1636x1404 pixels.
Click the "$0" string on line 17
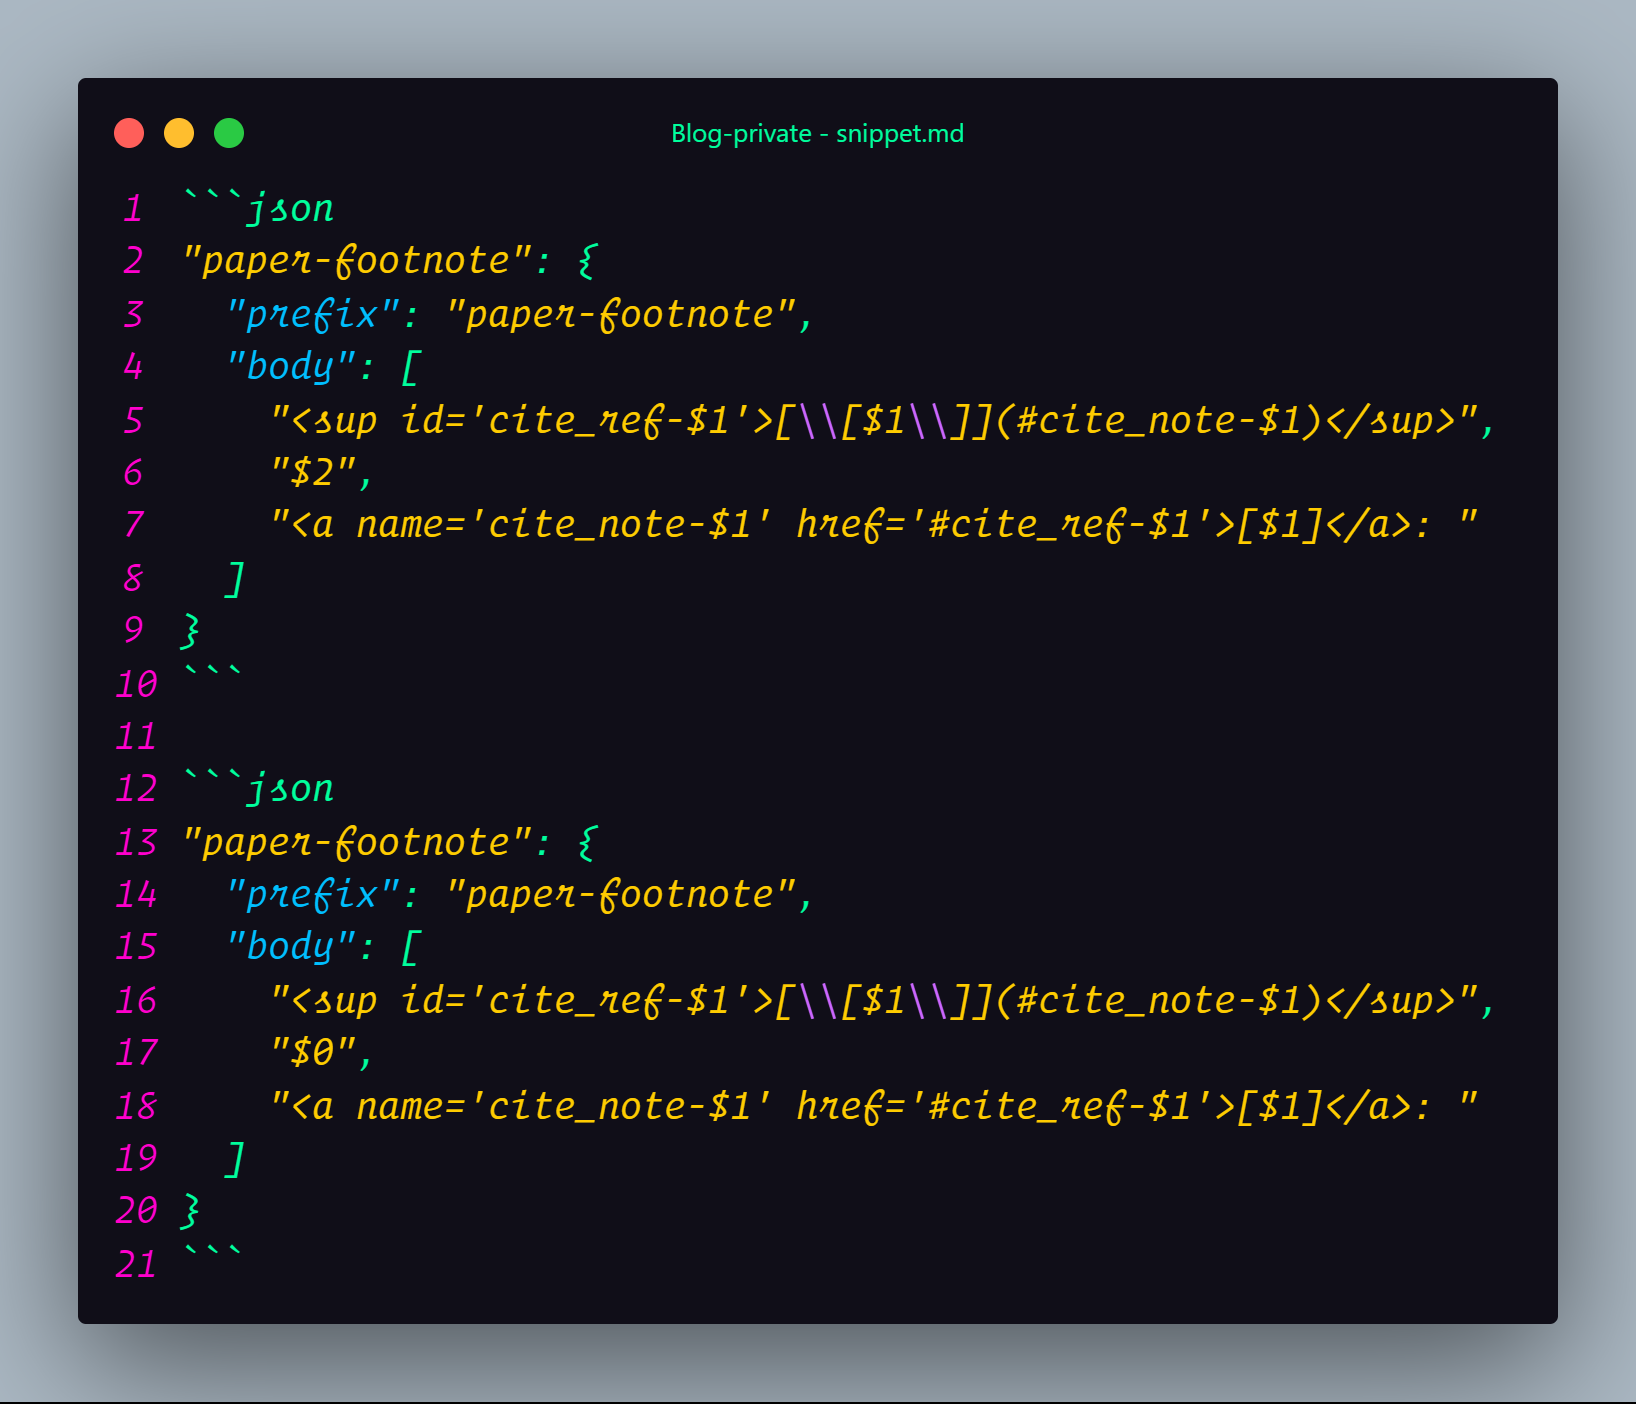(313, 1052)
